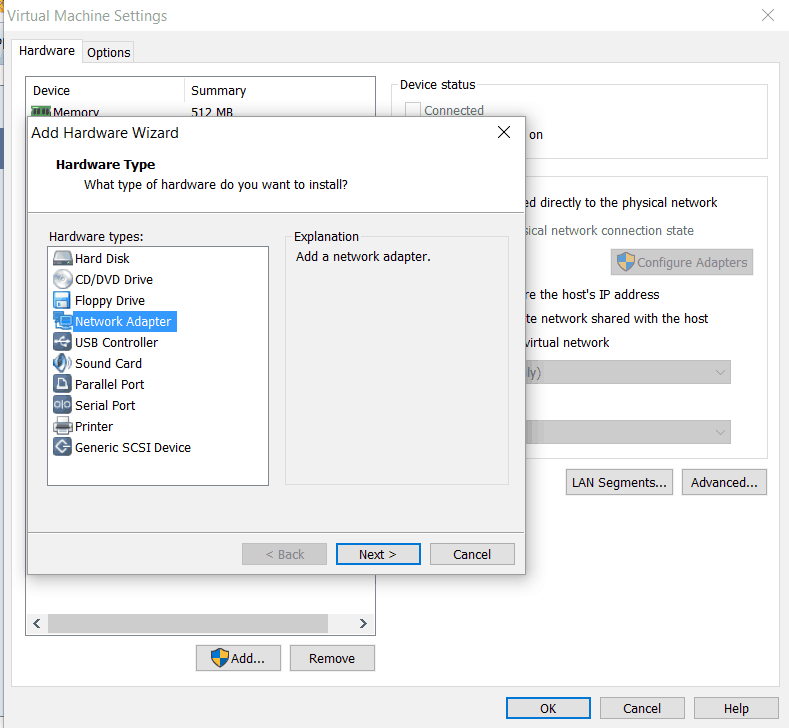
Task: Click Next in the wizard
Action: [377, 554]
